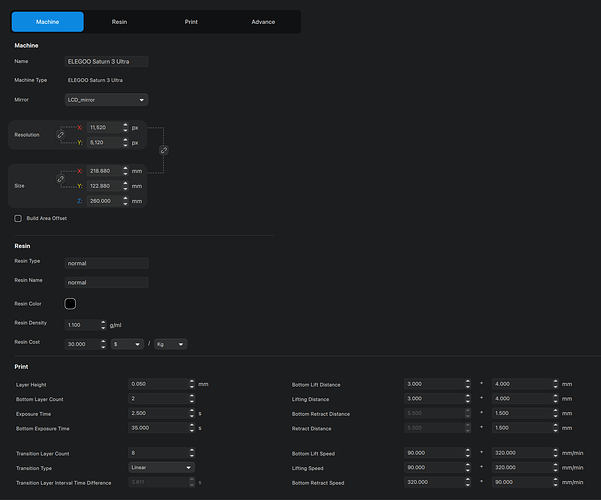Click first Bottom Lift Distance stepper arrows

(468, 384)
